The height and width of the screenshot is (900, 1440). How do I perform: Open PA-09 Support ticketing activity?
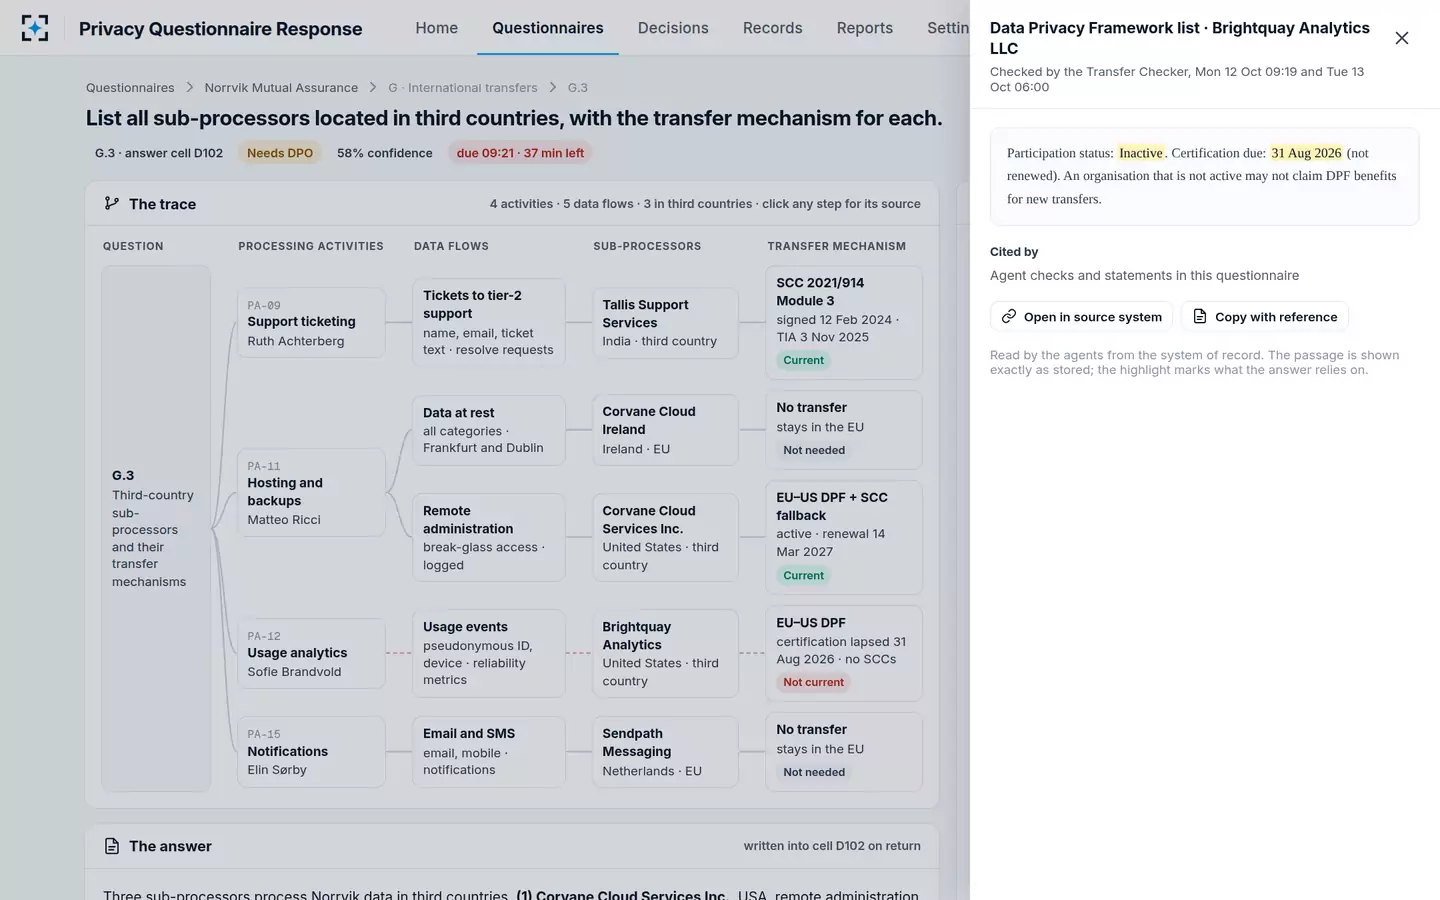click(311, 322)
